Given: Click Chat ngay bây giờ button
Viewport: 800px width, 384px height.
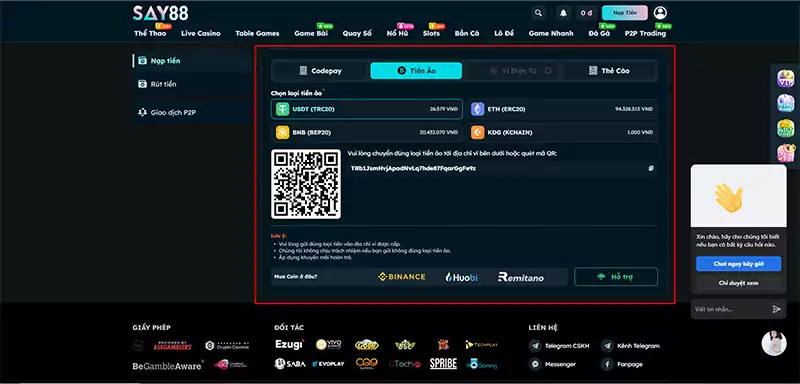Looking at the screenshot, I should tap(738, 264).
